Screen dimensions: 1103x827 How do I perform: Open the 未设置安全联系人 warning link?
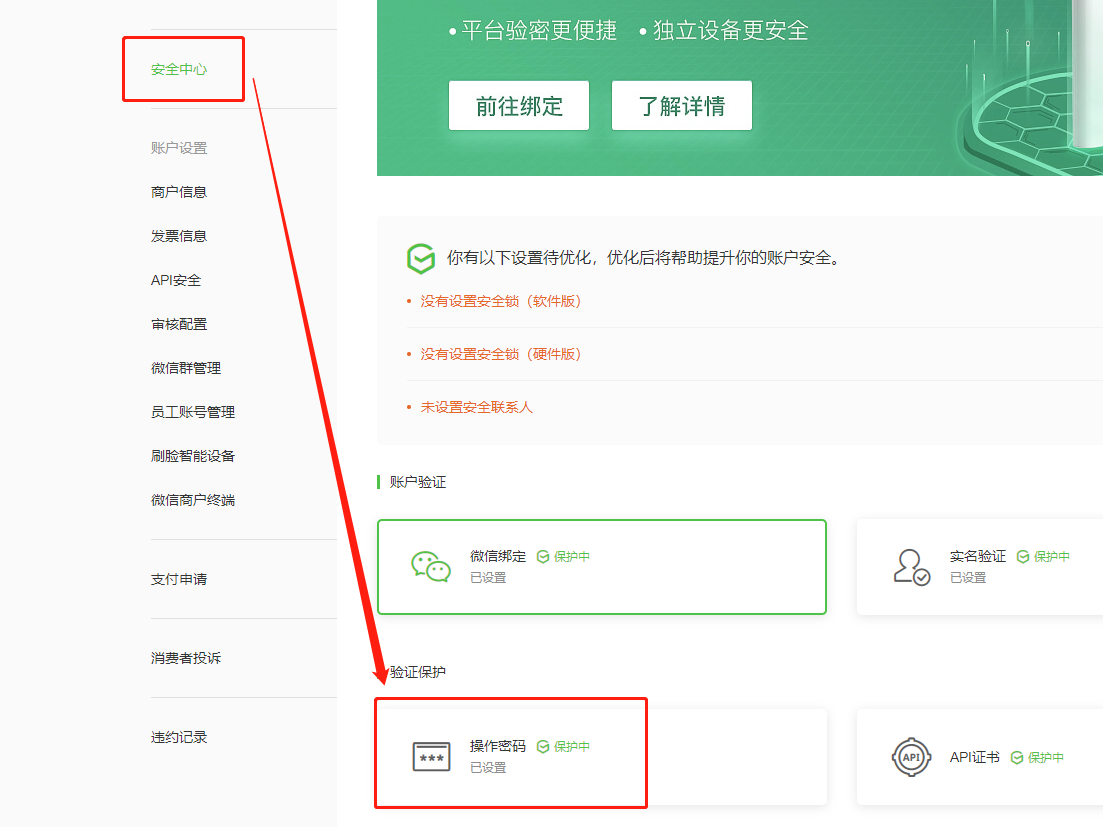[476, 408]
